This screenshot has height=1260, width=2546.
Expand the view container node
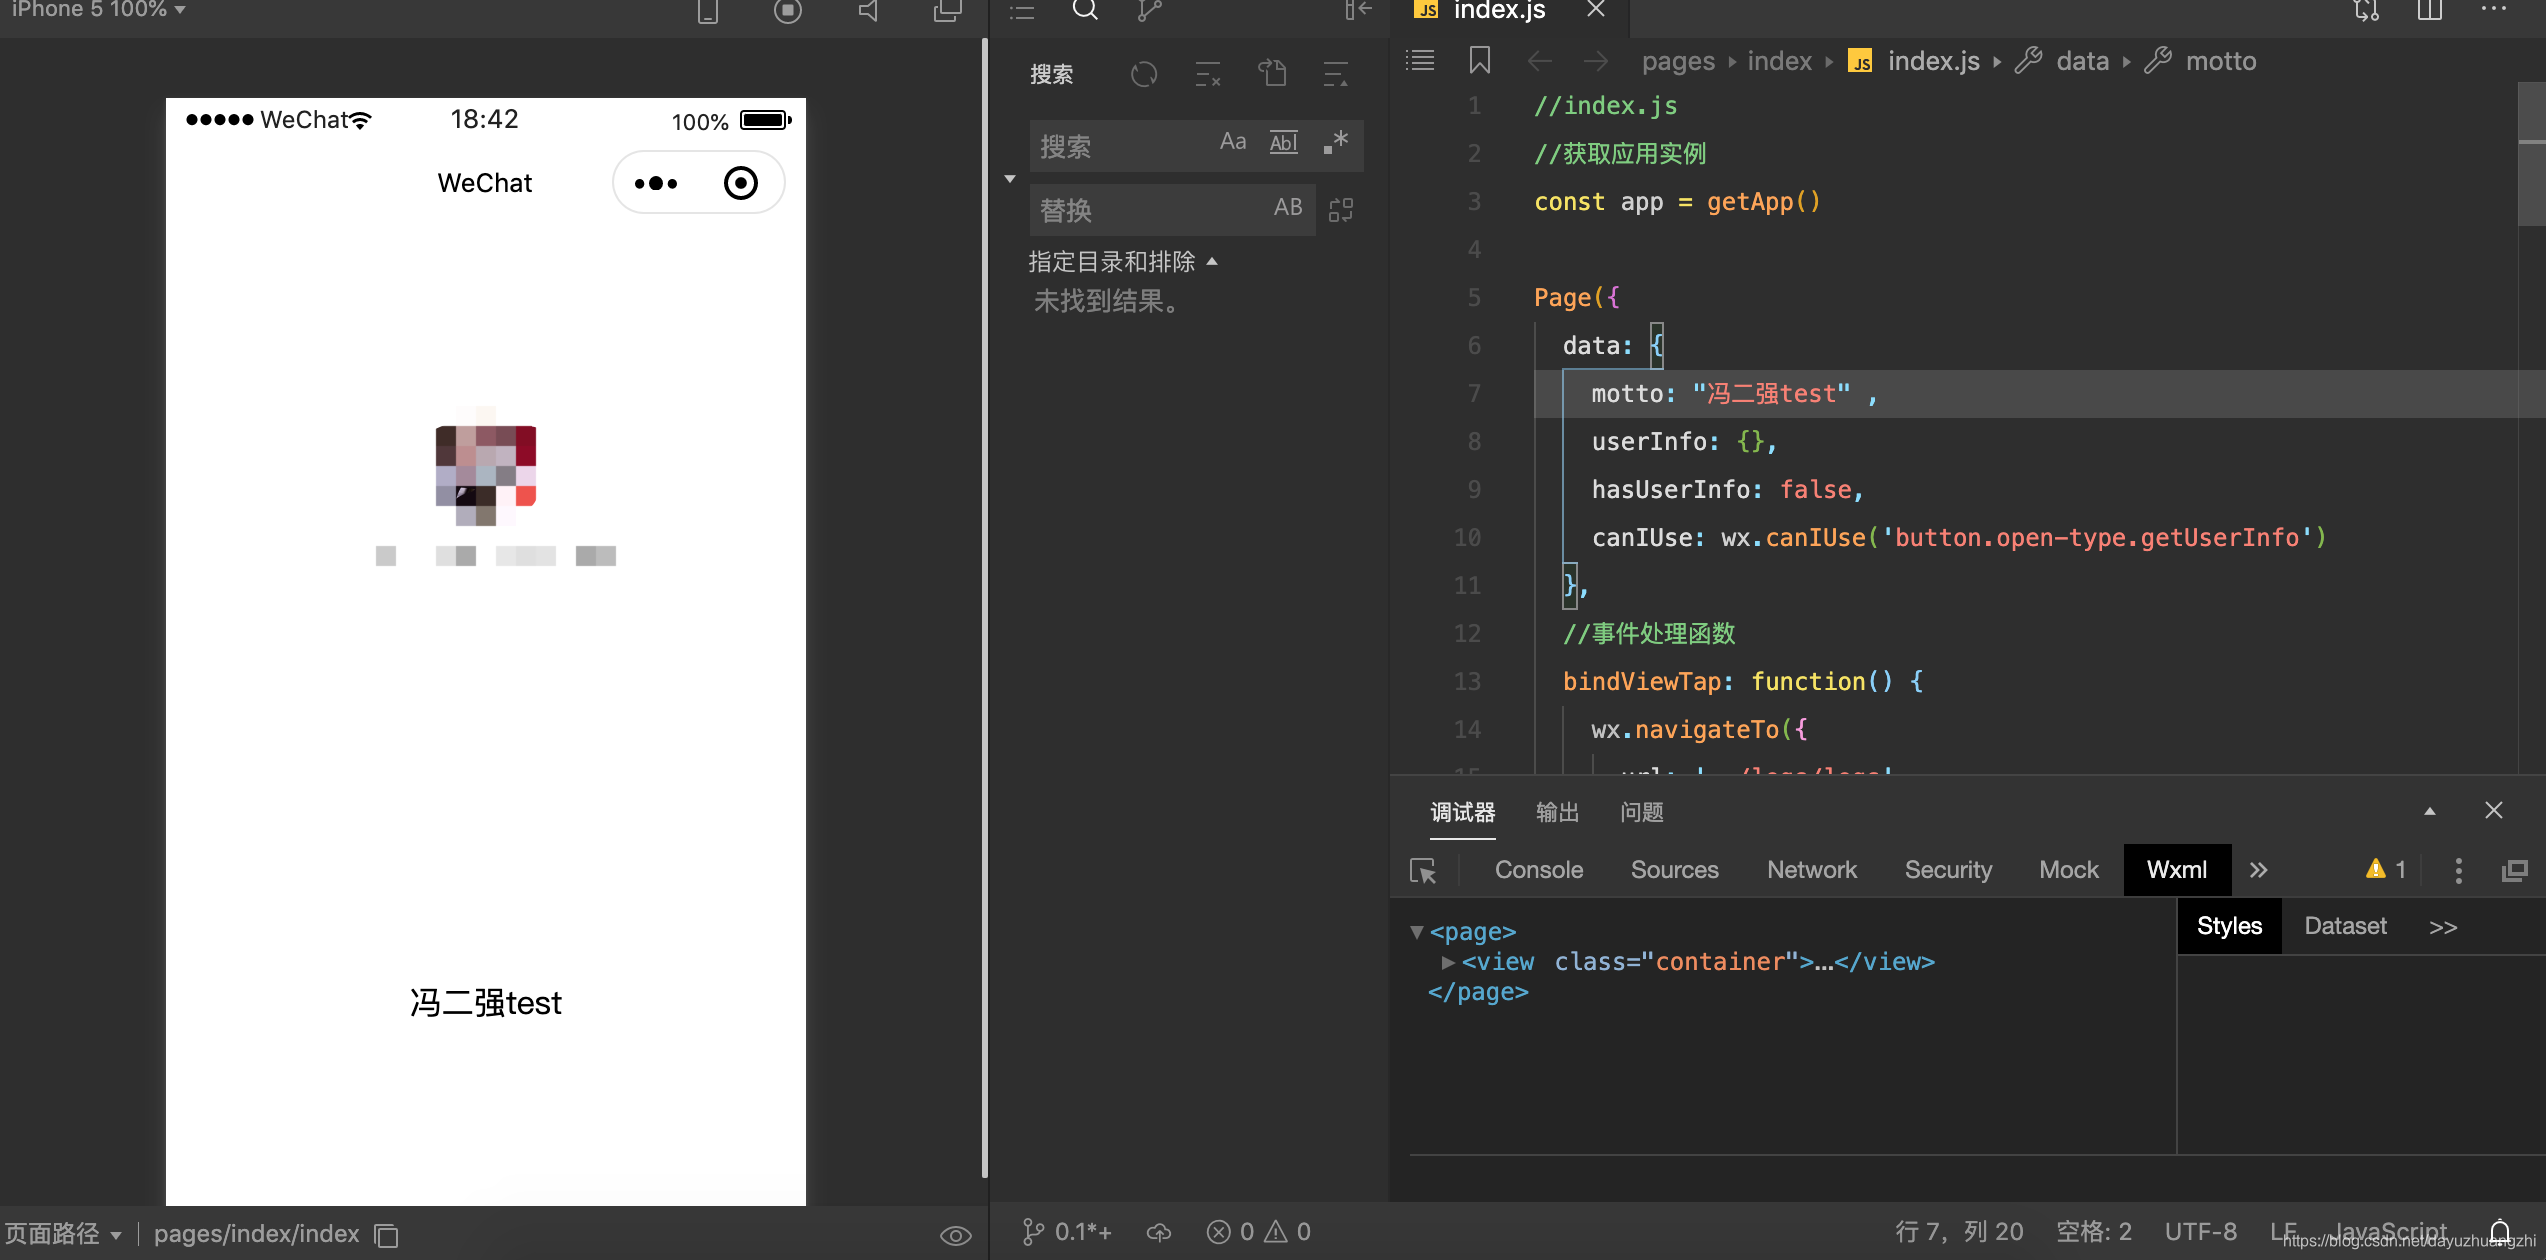coord(1447,962)
